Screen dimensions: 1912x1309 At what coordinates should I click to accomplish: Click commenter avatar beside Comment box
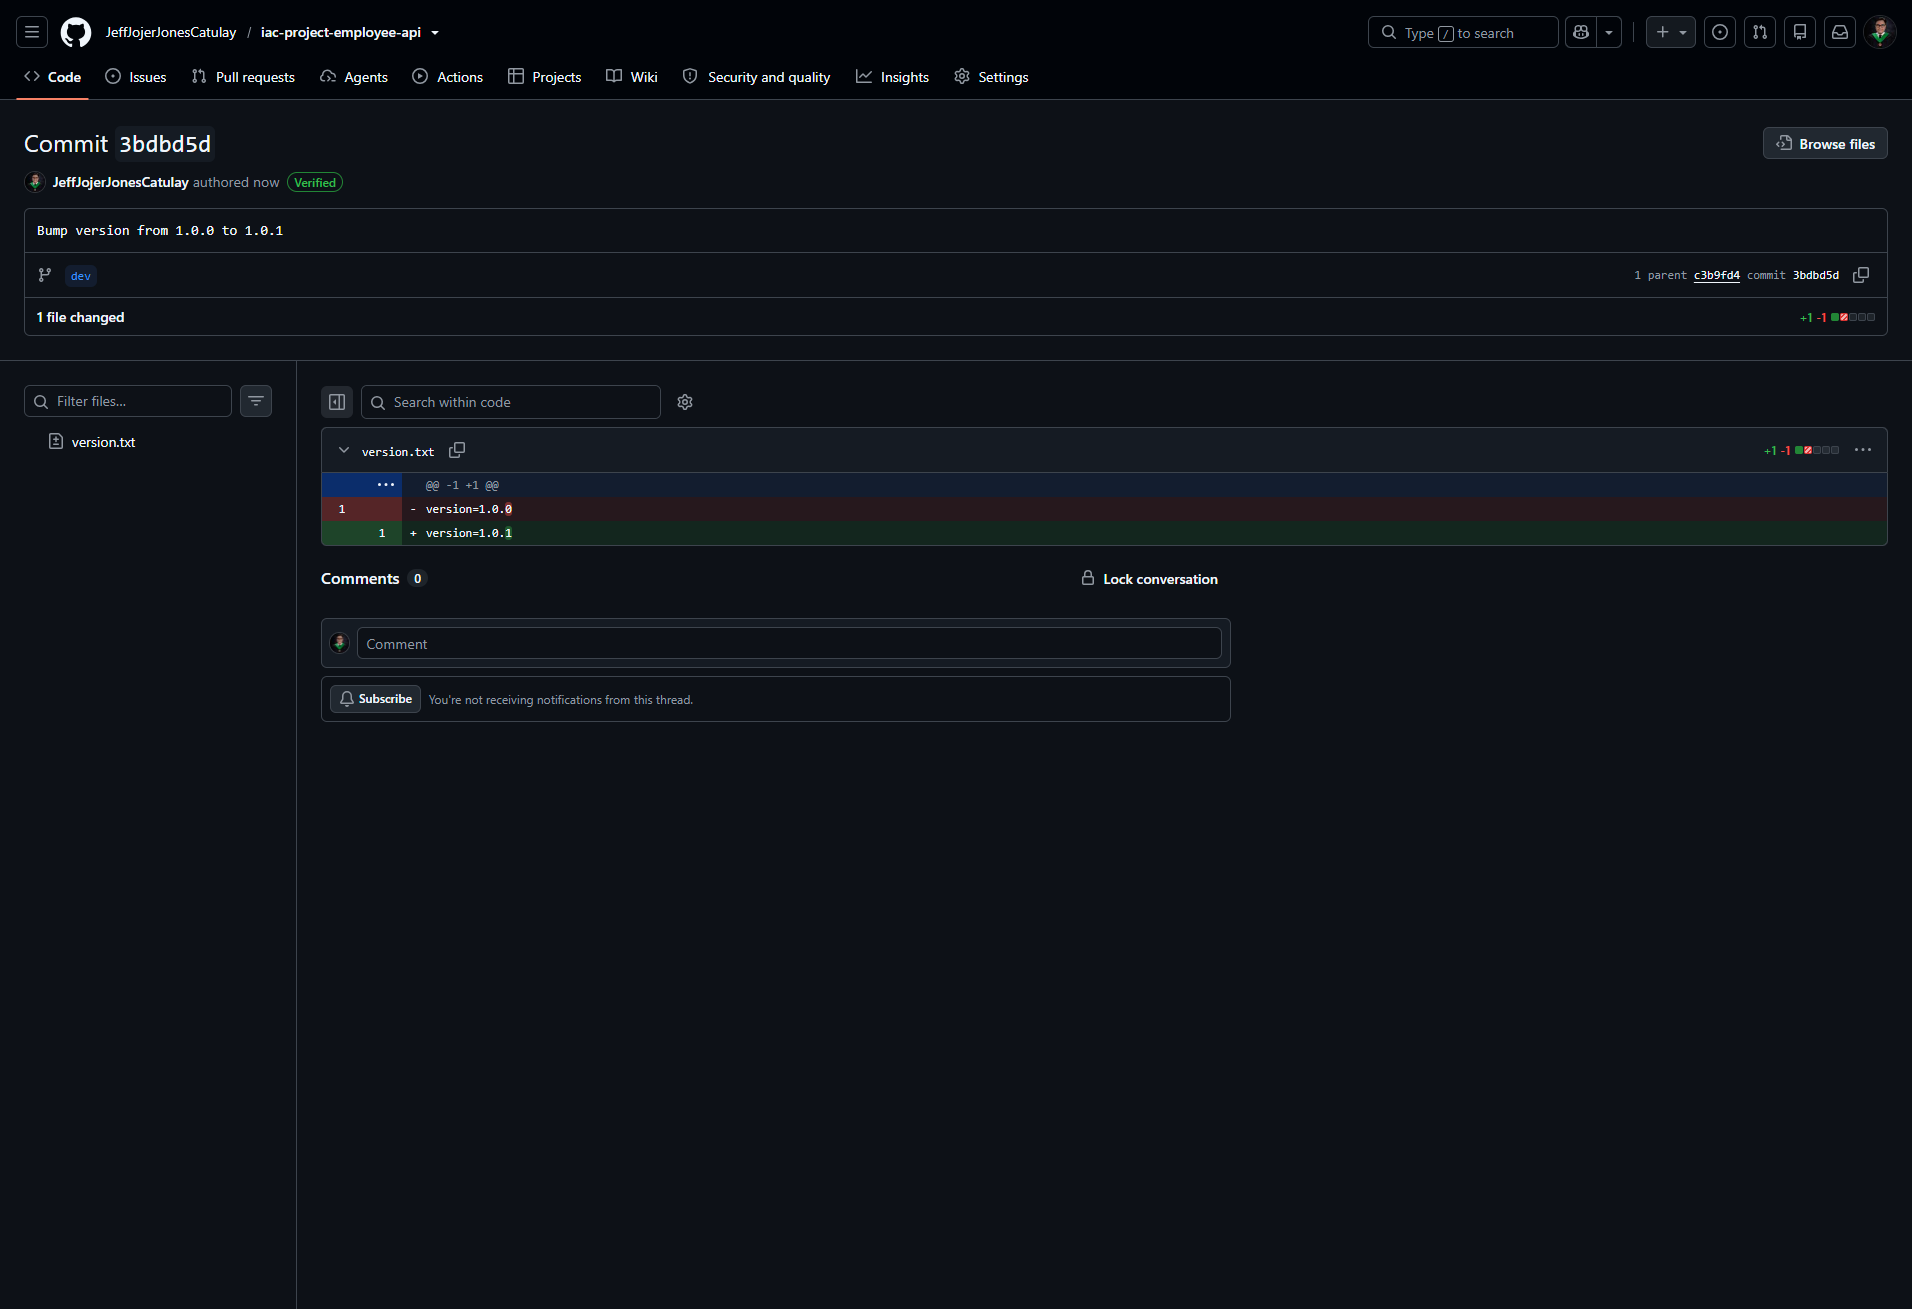pyautogui.click(x=339, y=643)
